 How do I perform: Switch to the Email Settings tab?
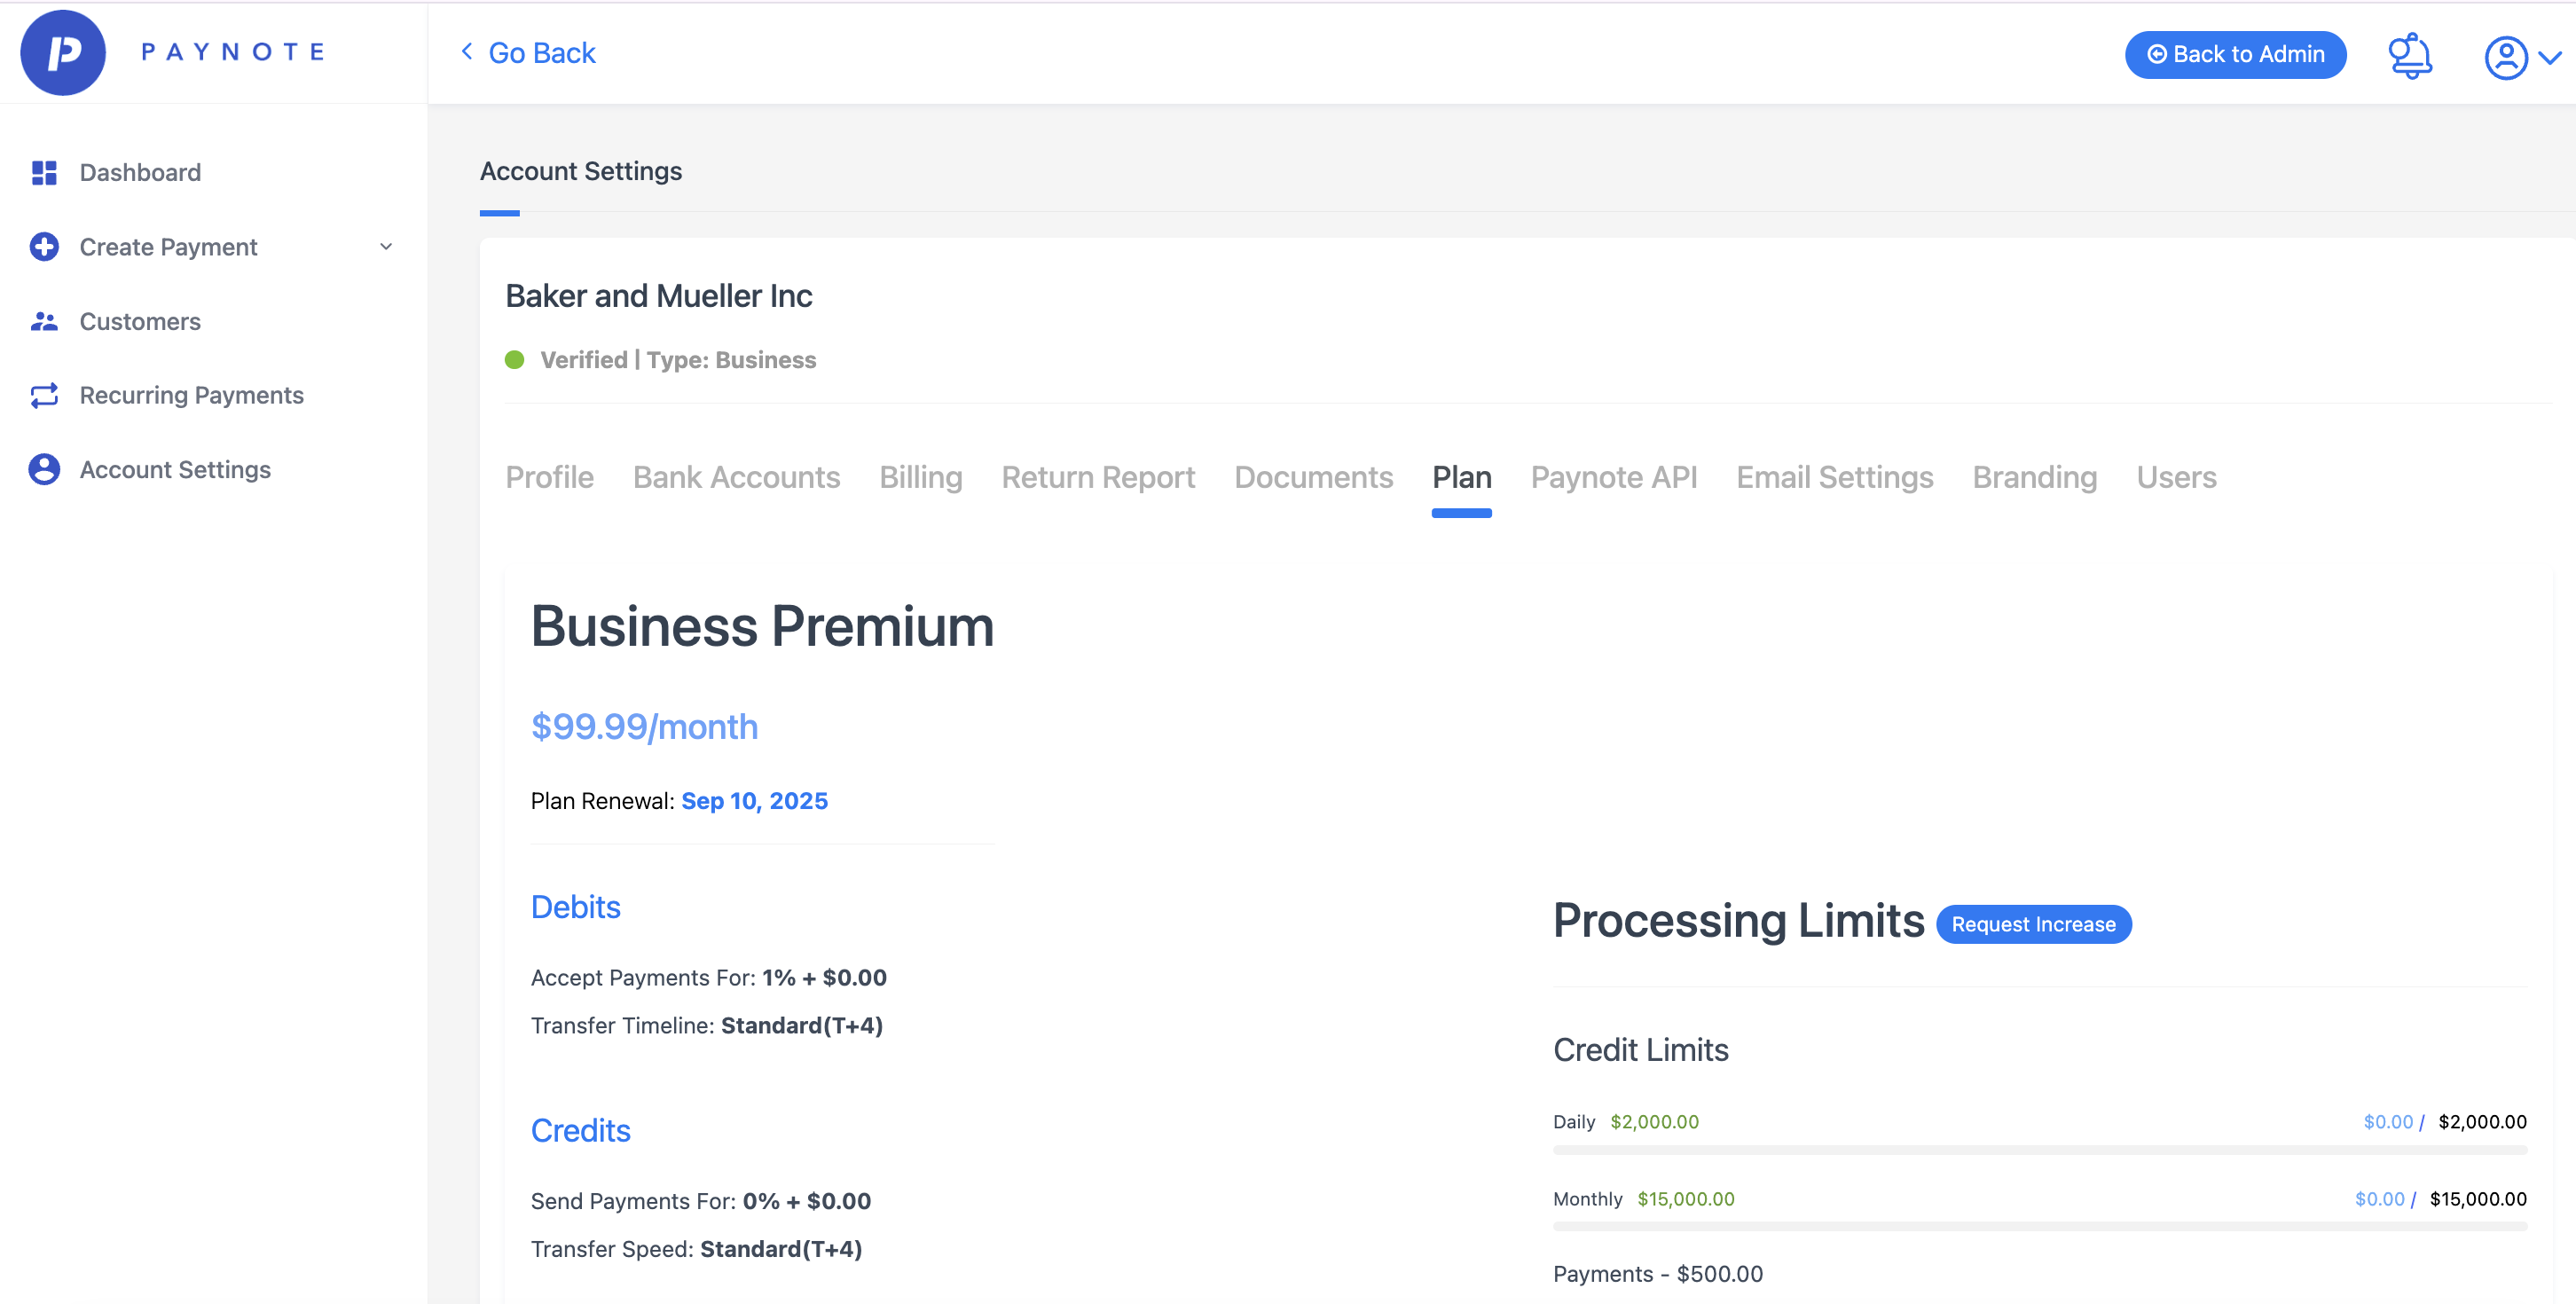(x=1834, y=478)
